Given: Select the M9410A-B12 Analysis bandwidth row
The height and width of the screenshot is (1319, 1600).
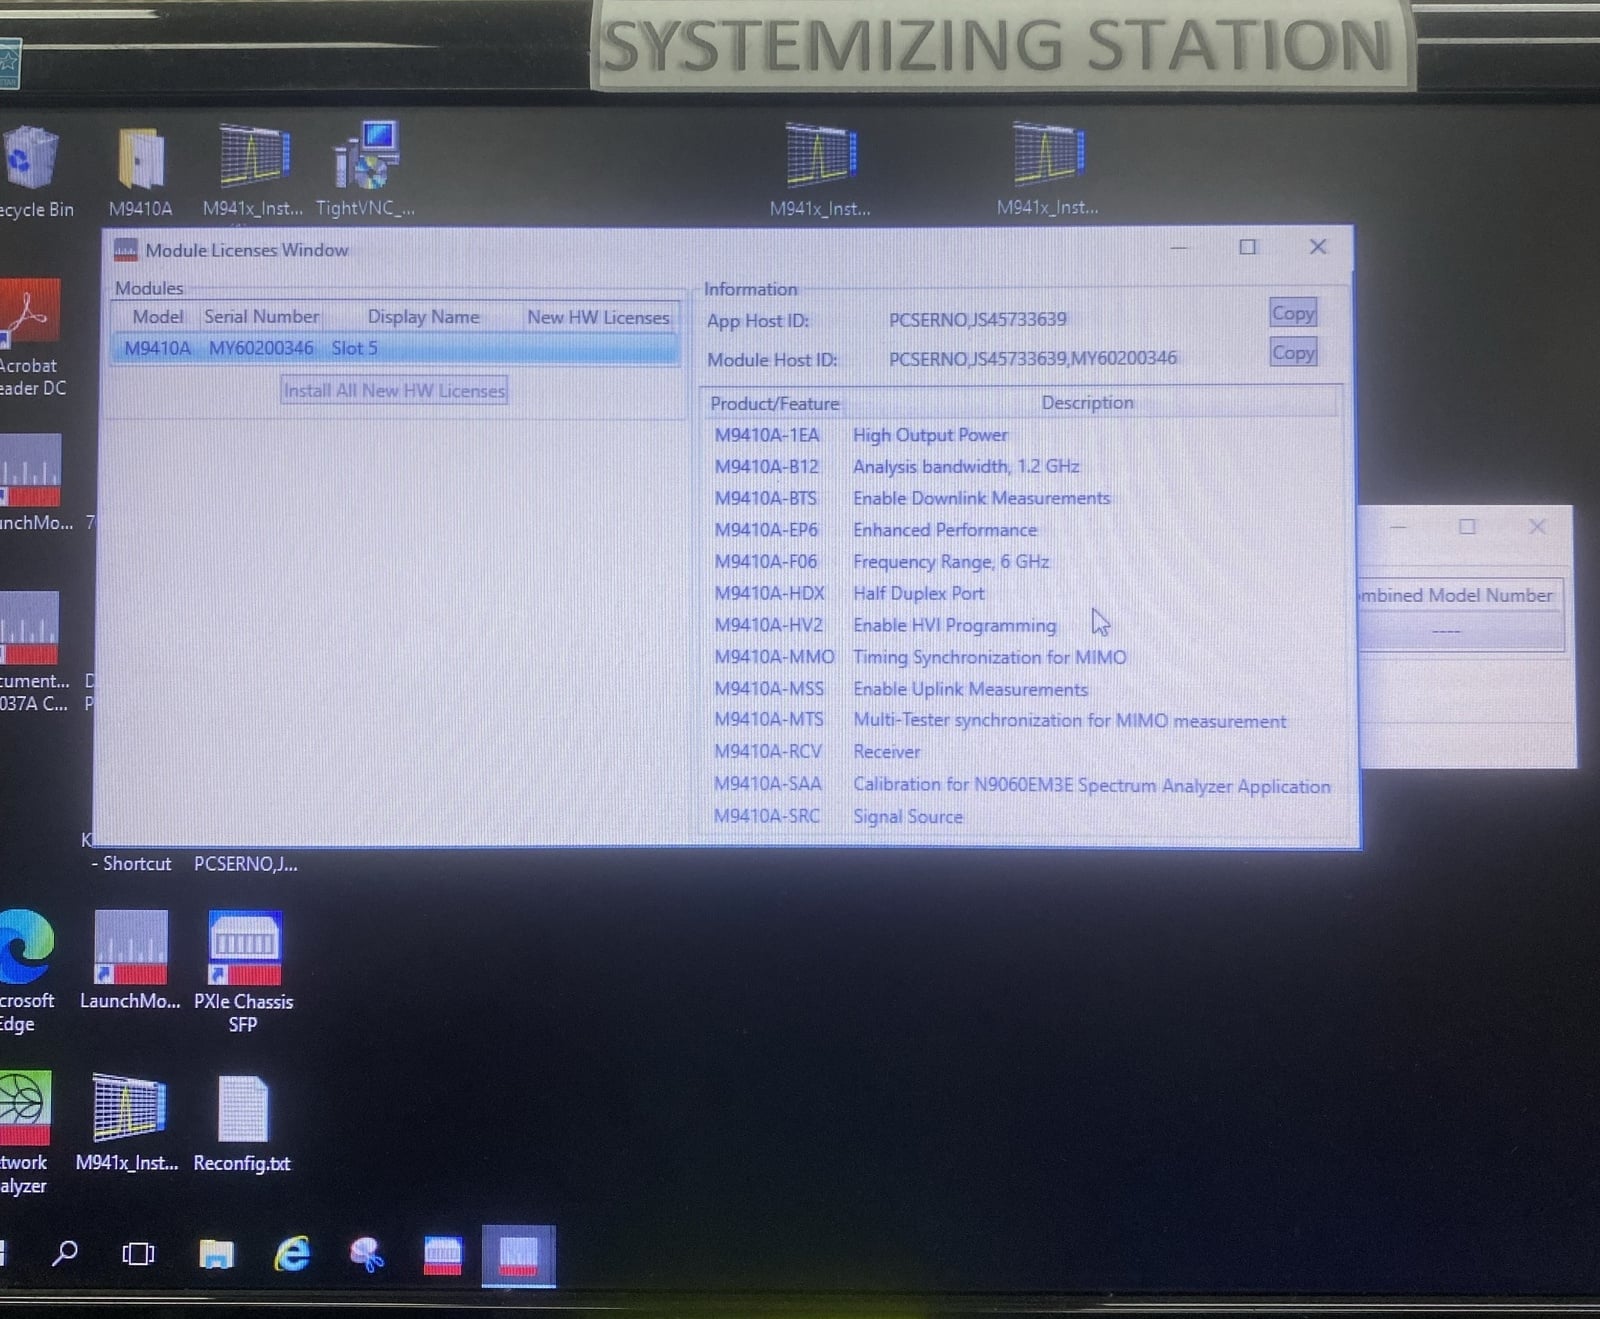Looking at the screenshot, I should [x=1020, y=466].
